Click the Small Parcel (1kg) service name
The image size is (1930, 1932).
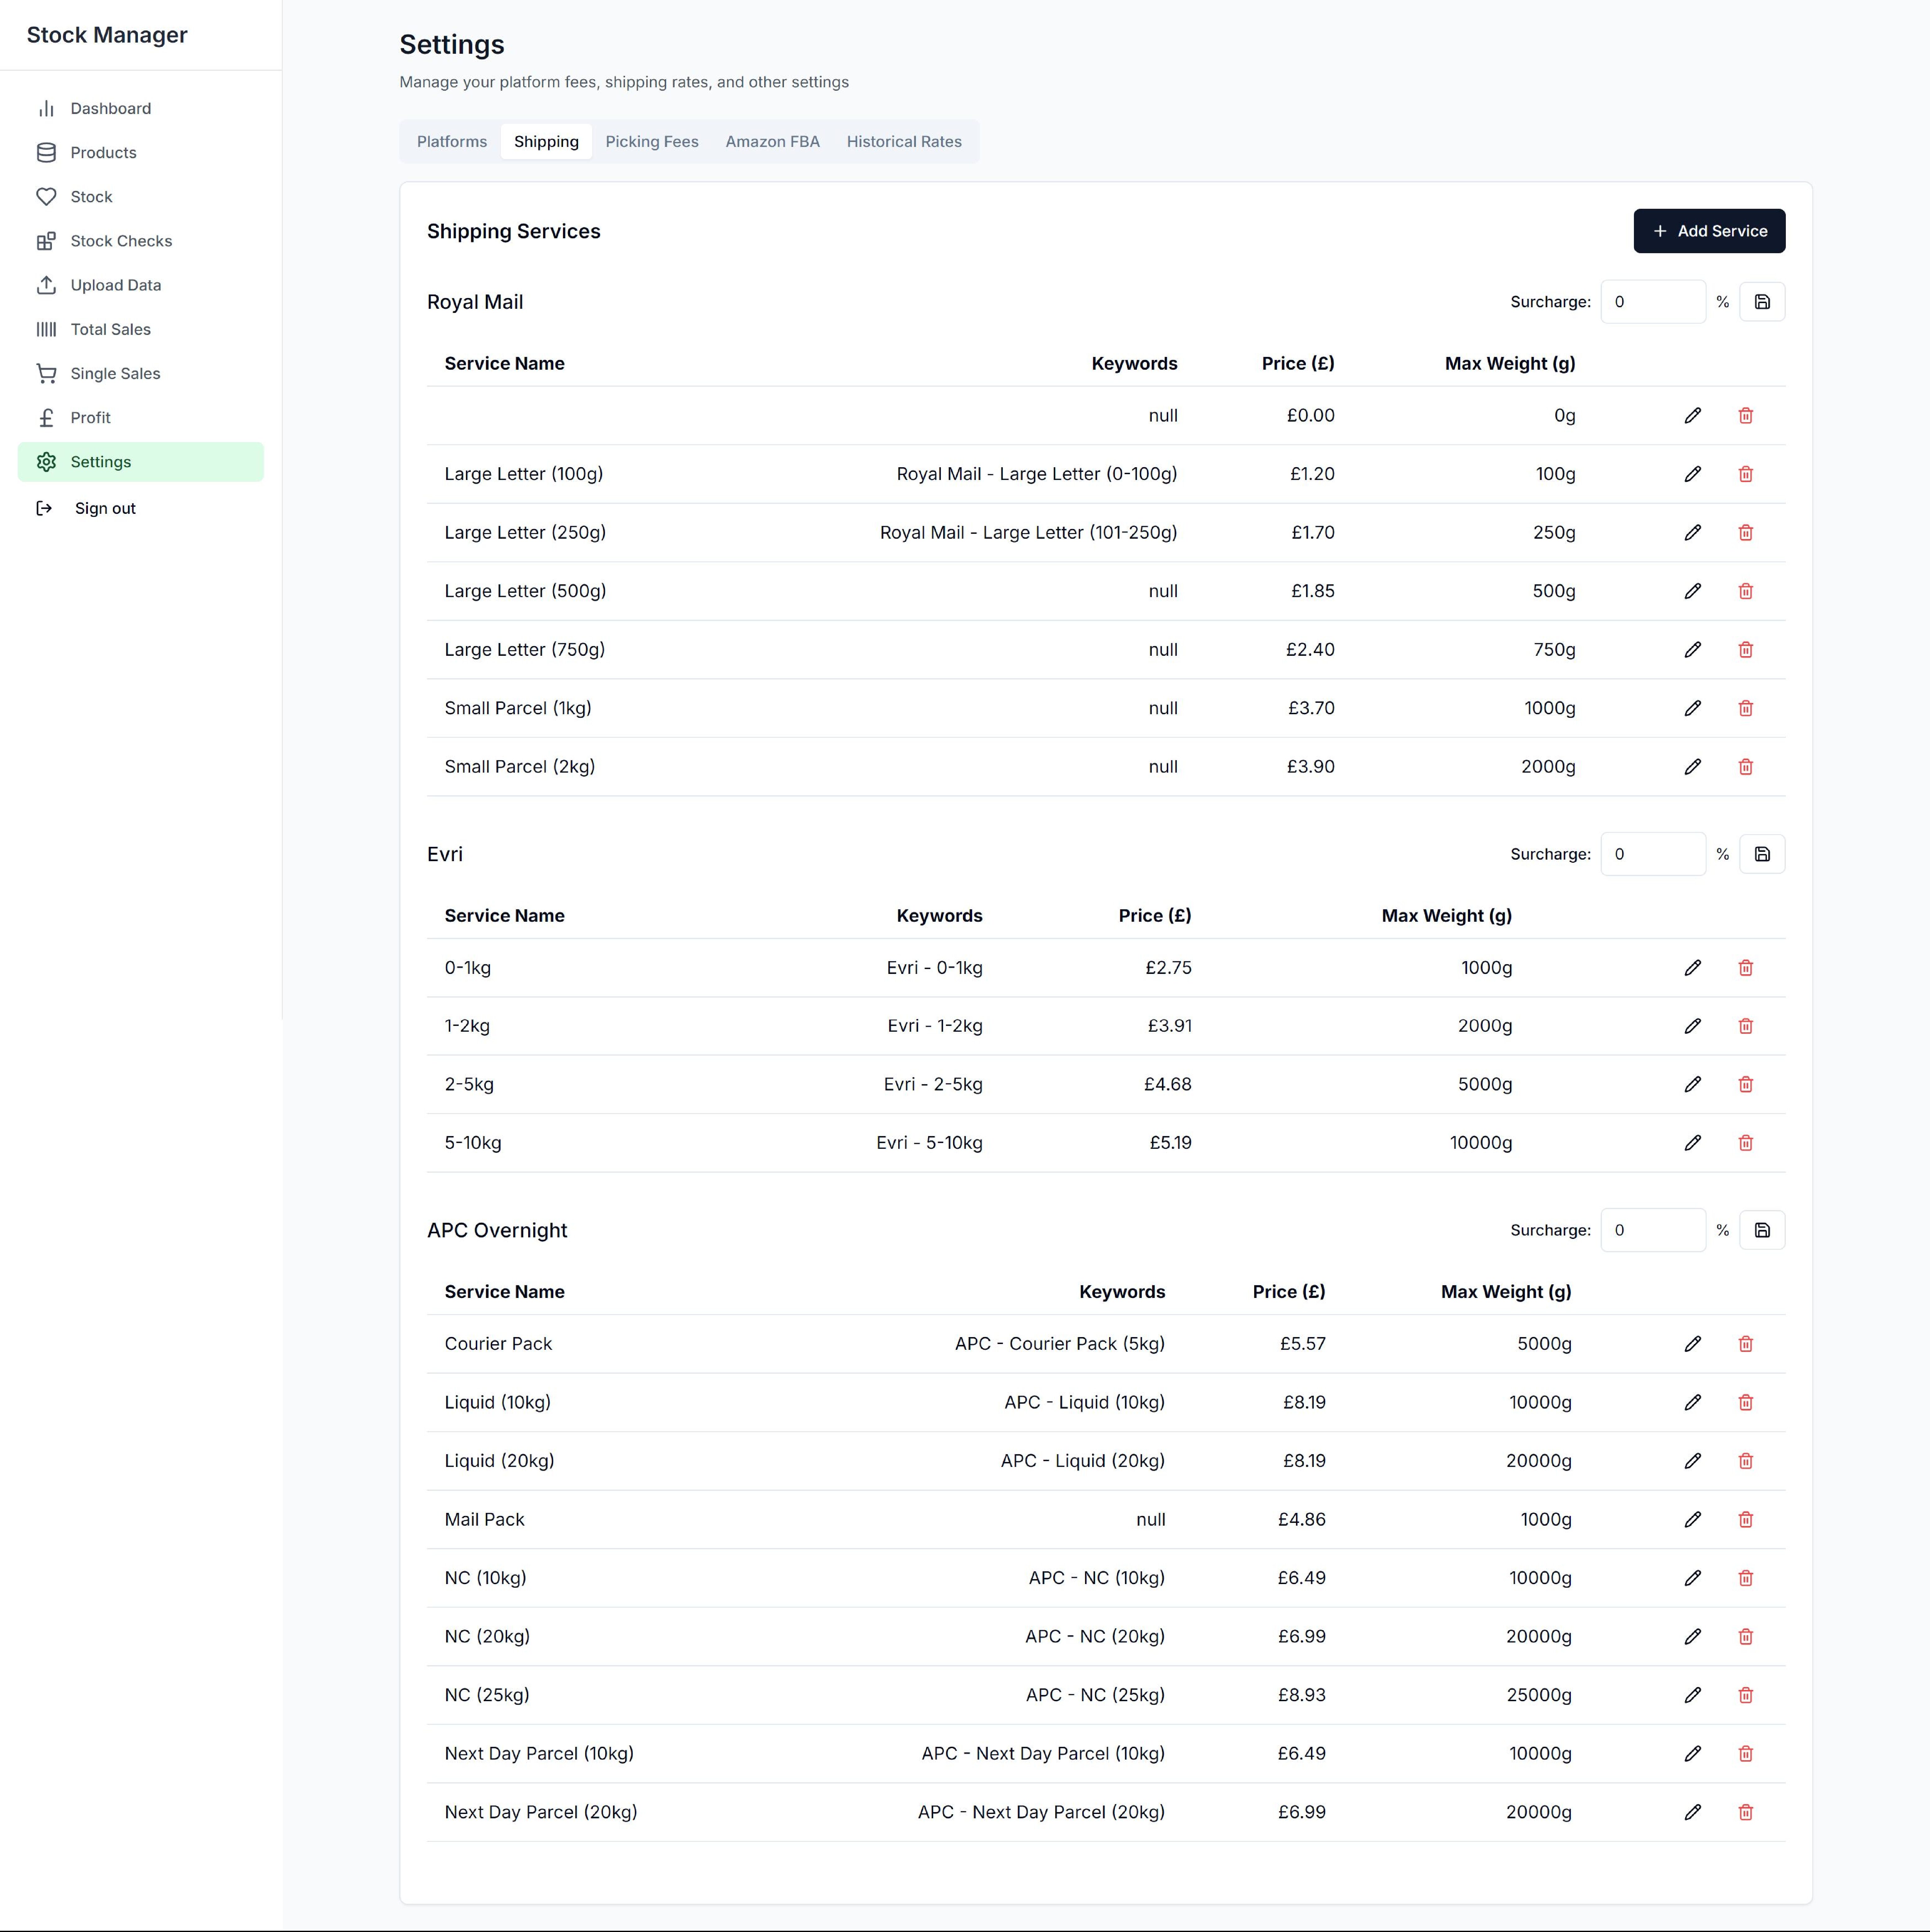click(518, 708)
